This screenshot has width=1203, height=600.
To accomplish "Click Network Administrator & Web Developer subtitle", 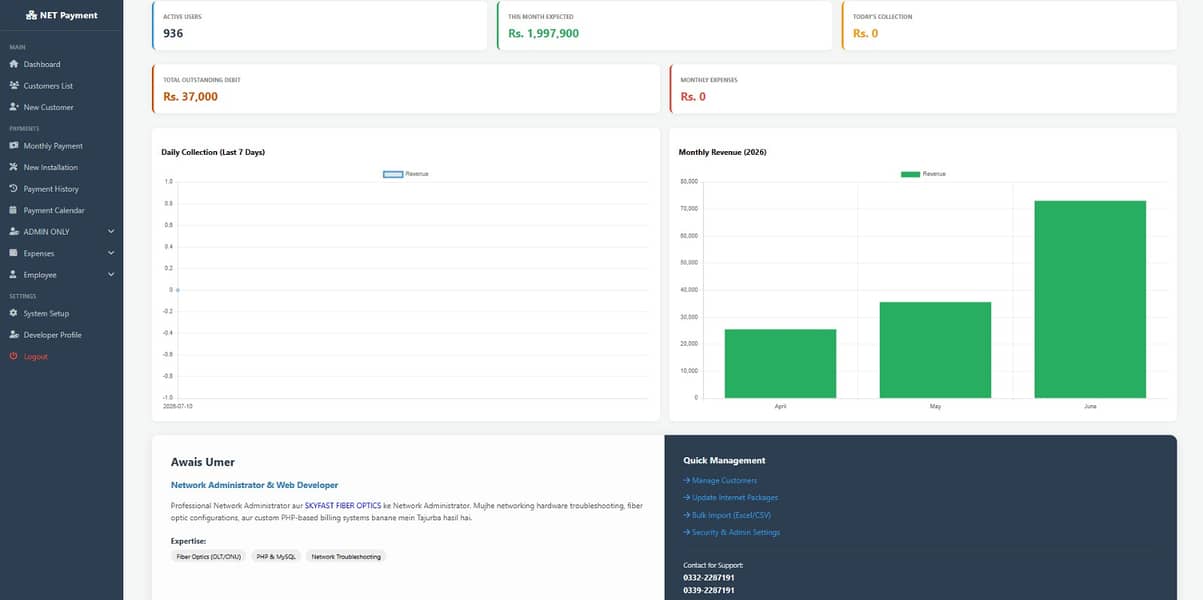I will (254, 485).
